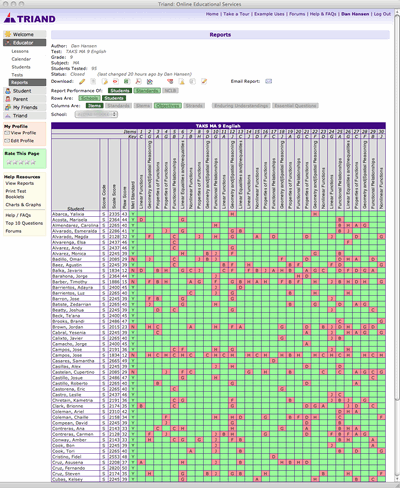Open the Example Uses link
Viewport: 400px width, 488px height.
269,14
